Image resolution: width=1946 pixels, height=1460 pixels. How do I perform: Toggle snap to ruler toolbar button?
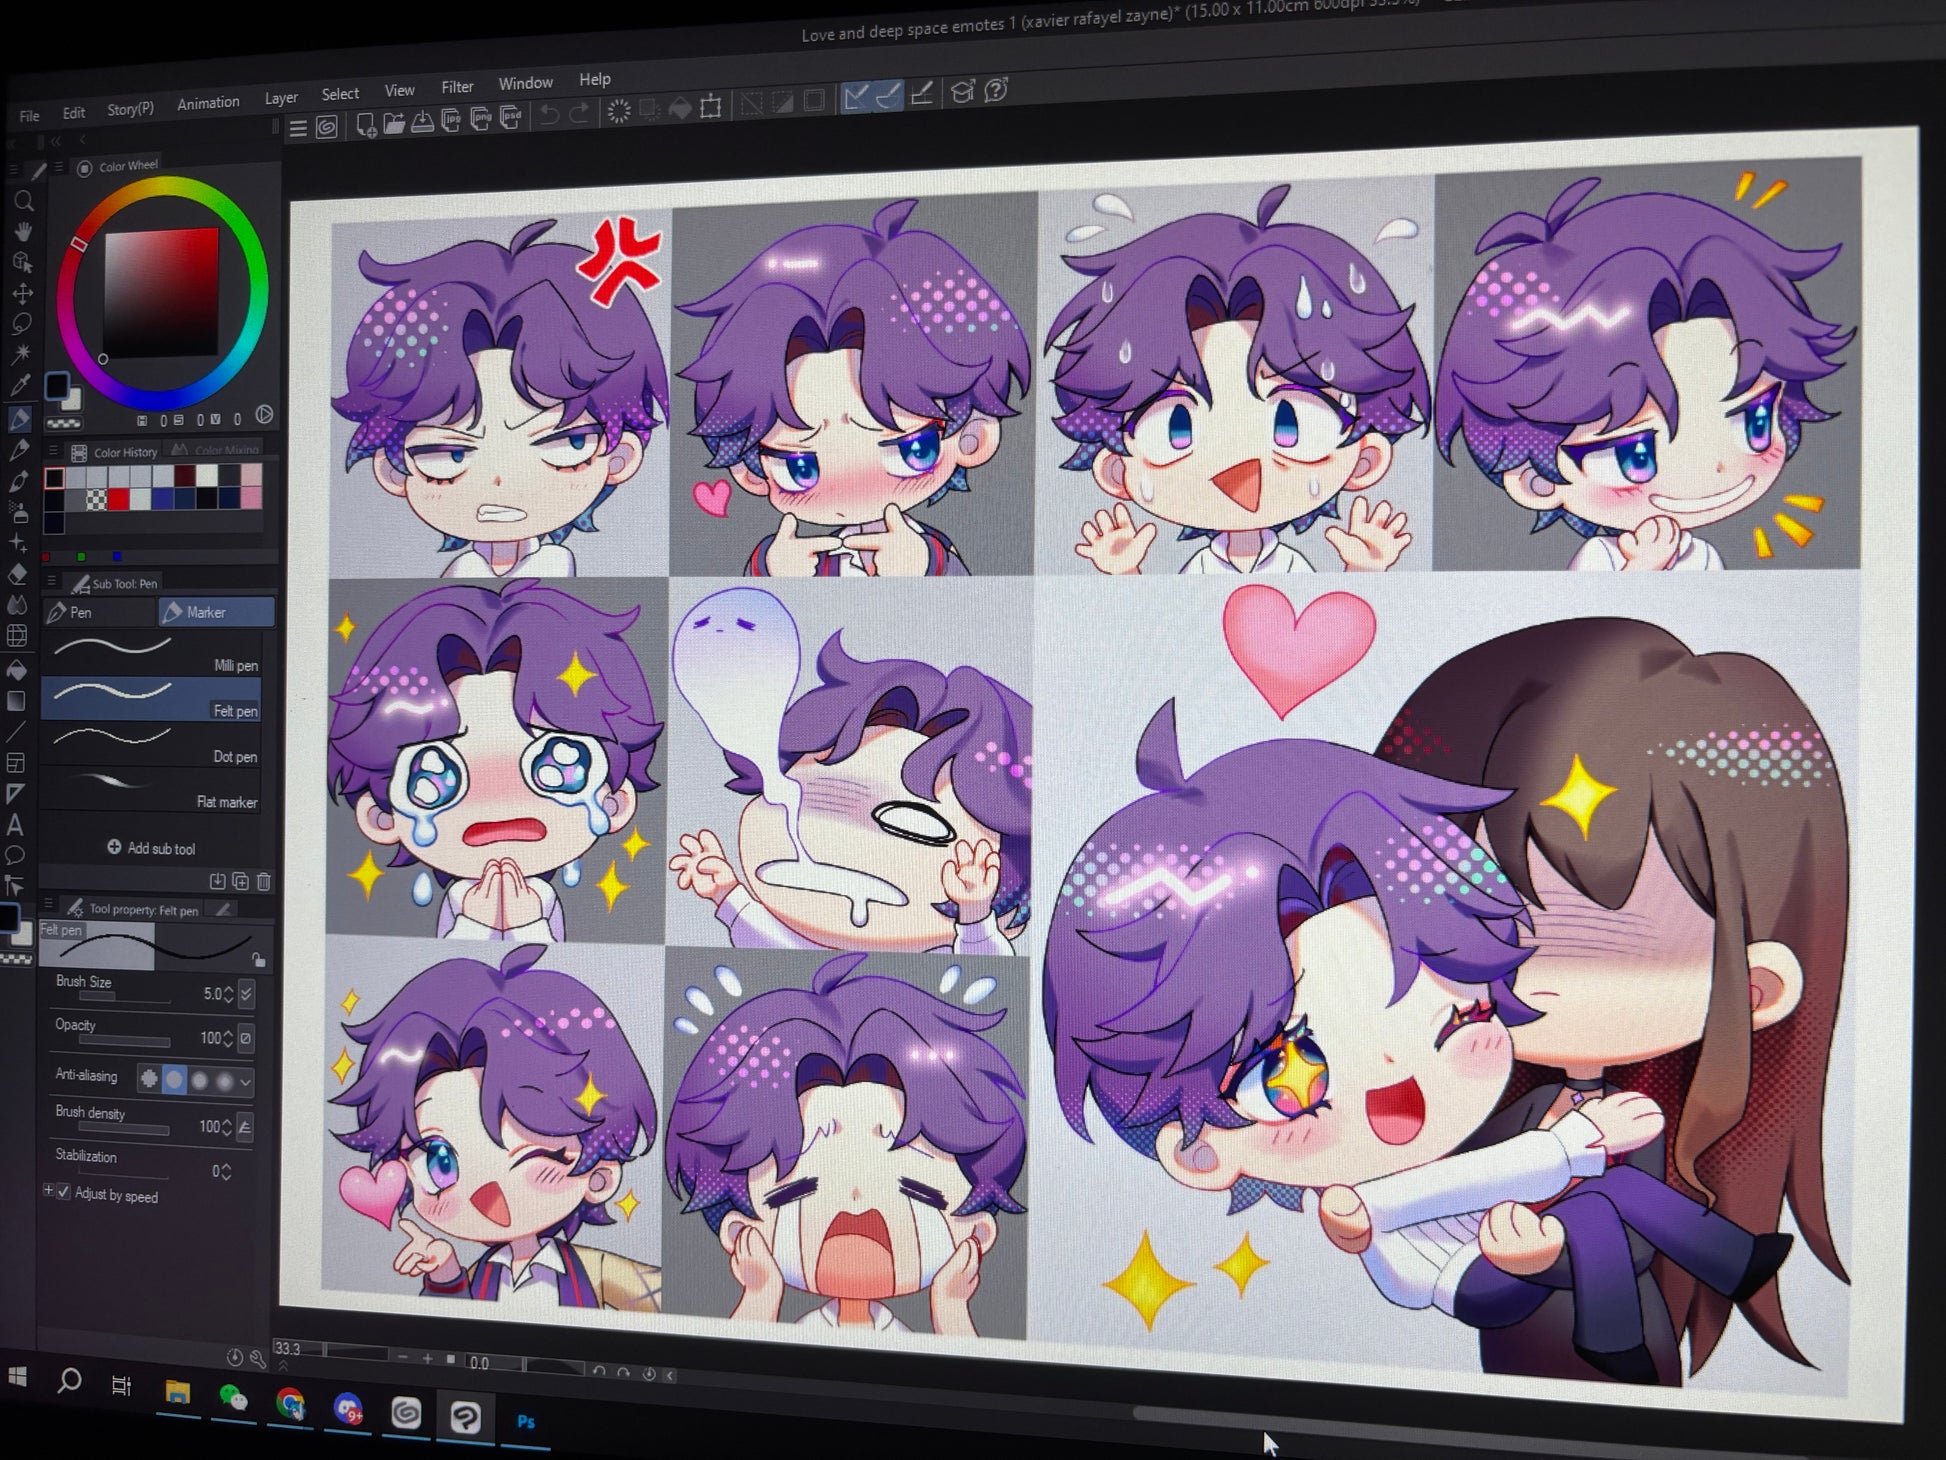[x=856, y=97]
